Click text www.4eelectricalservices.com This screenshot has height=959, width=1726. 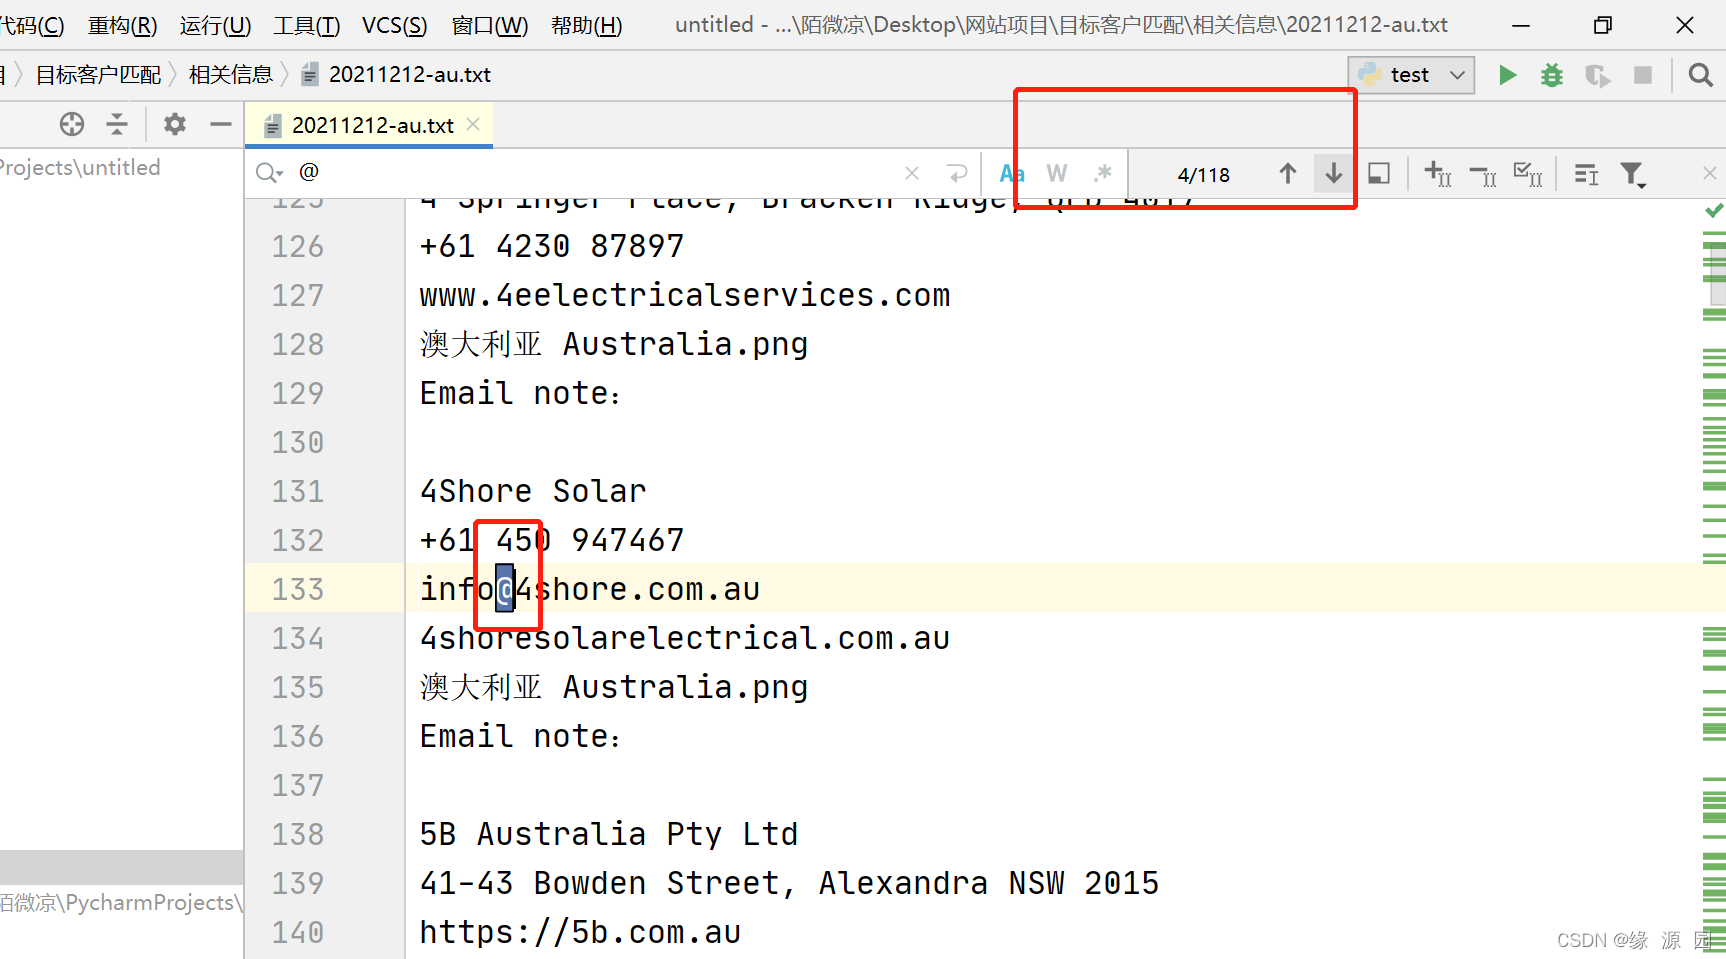685,295
